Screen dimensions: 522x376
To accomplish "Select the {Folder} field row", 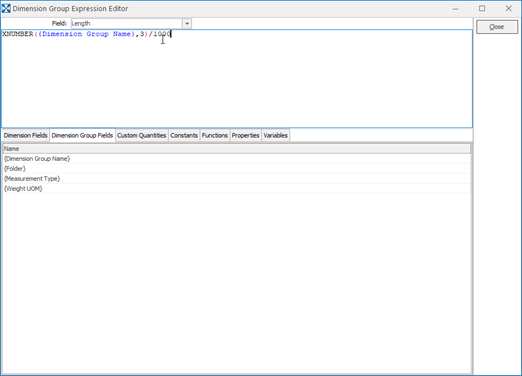I will pos(237,169).
